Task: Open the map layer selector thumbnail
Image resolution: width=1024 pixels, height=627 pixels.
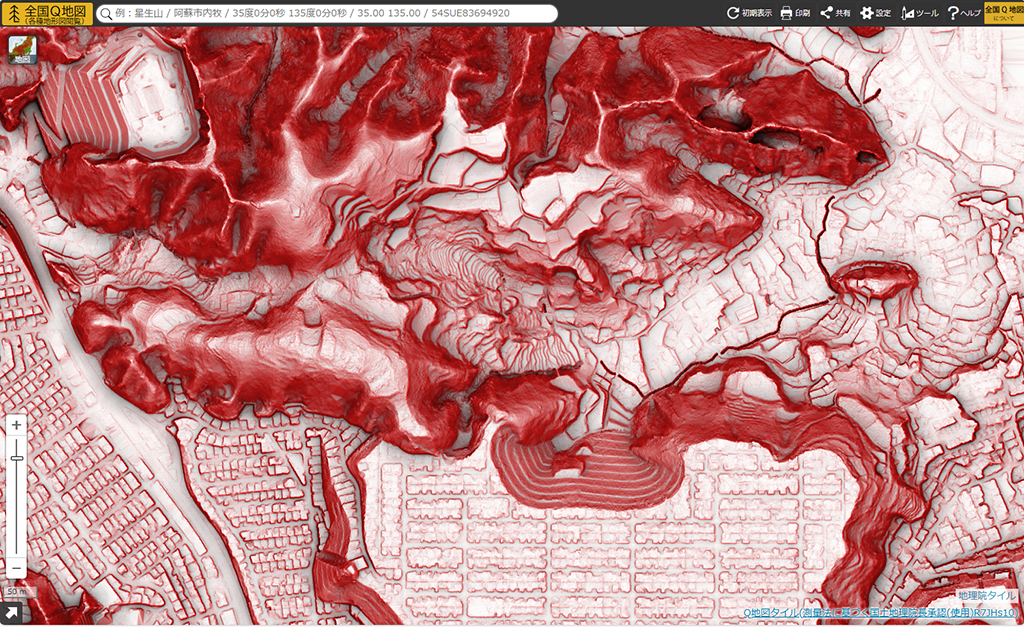Action: click(22, 50)
